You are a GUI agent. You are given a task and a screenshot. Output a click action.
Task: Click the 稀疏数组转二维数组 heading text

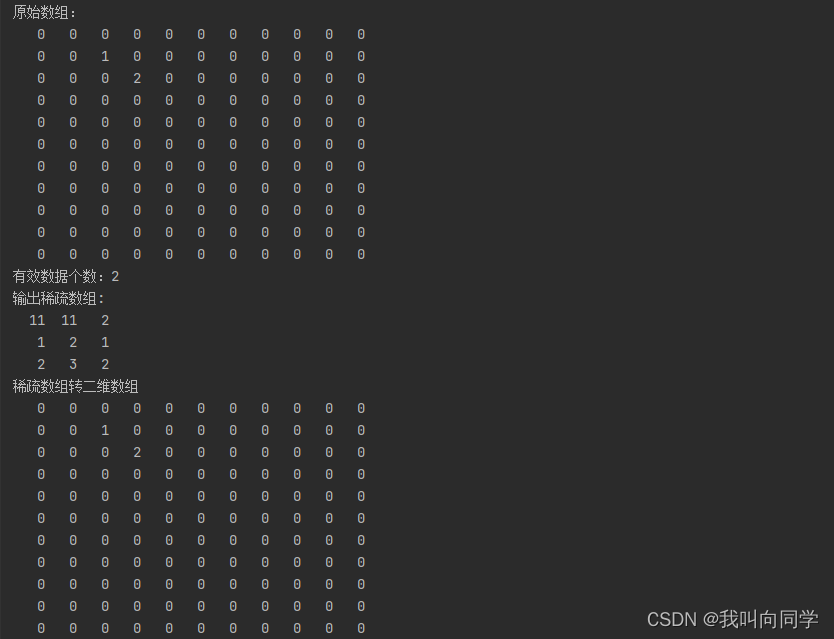click(75, 387)
